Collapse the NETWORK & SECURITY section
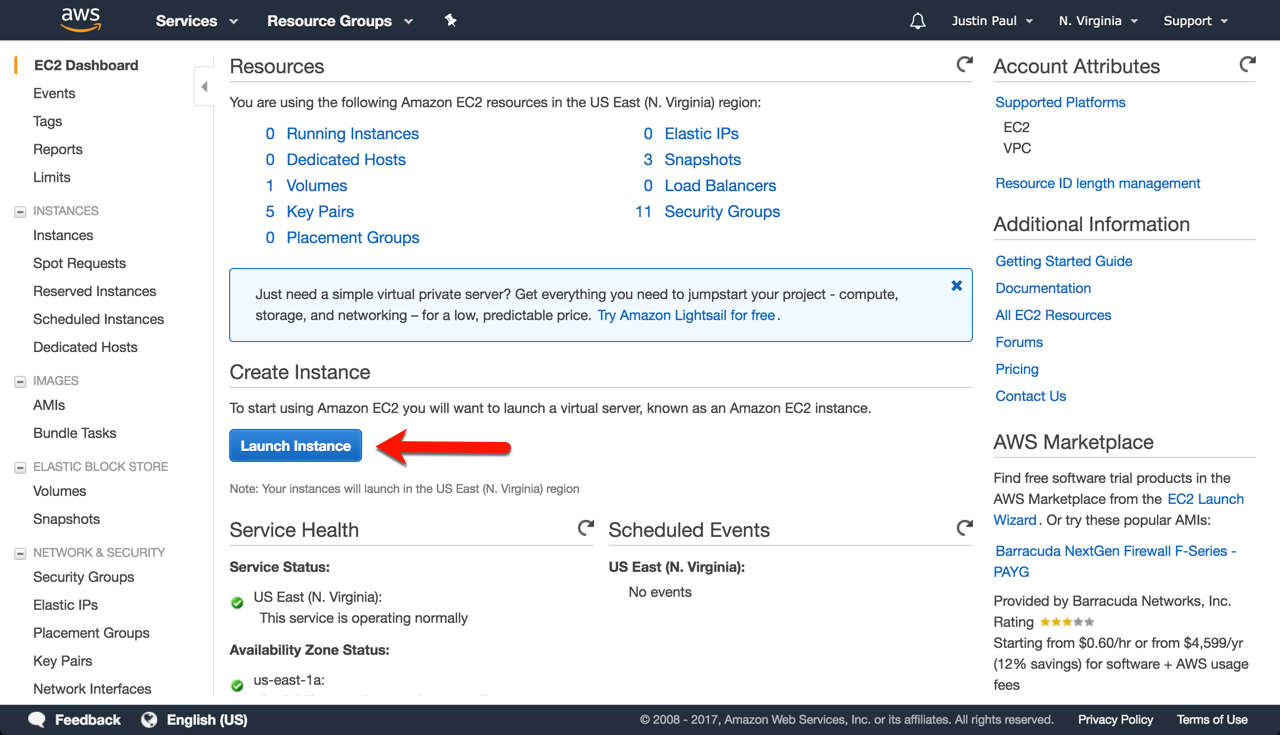1280x735 pixels. click(x=20, y=554)
